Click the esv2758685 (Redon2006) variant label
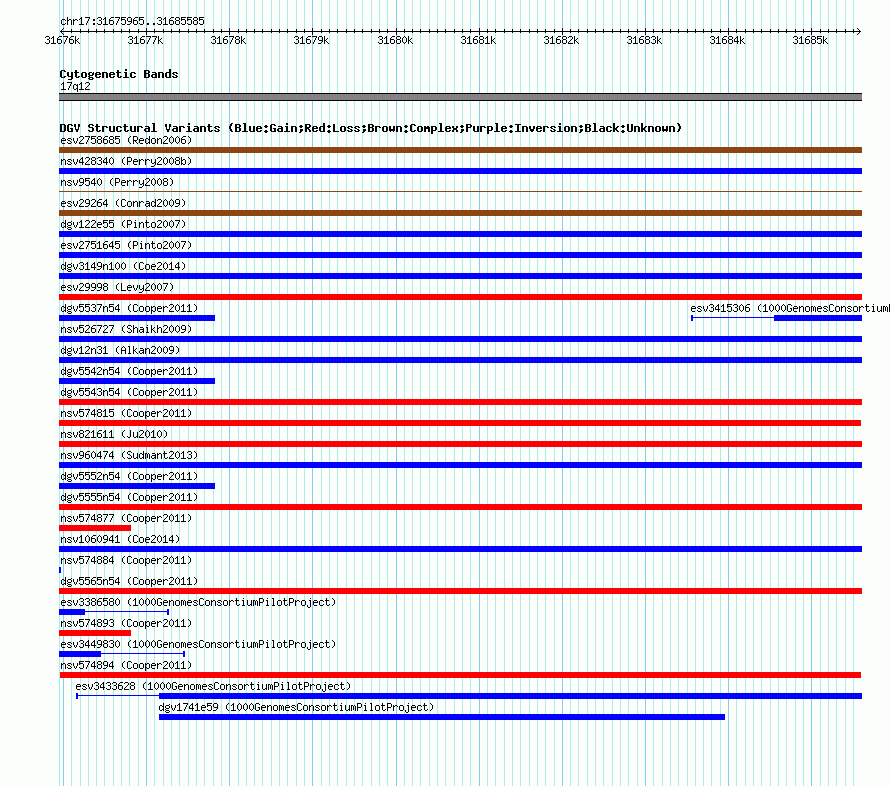This screenshot has height=786, width=890. [x=126, y=140]
